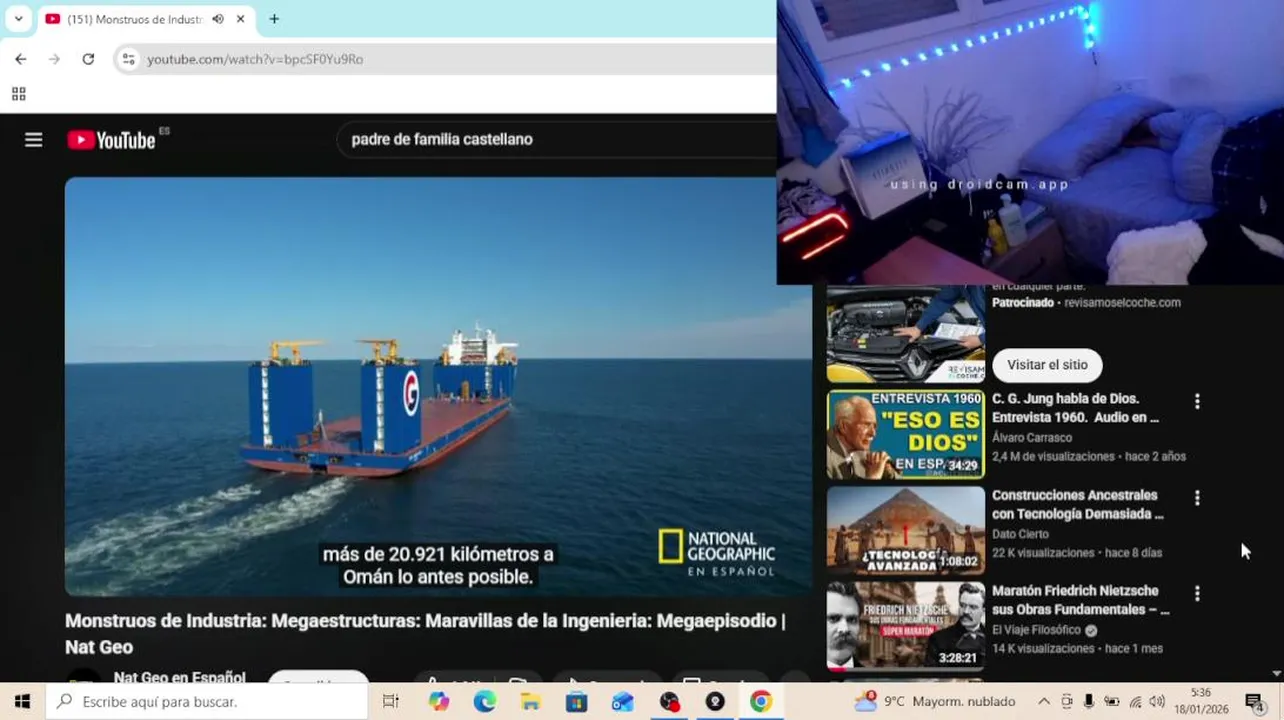Image resolution: width=1284 pixels, height=720 pixels.
Task: Click the Chrome back arrow
Action: (21, 59)
